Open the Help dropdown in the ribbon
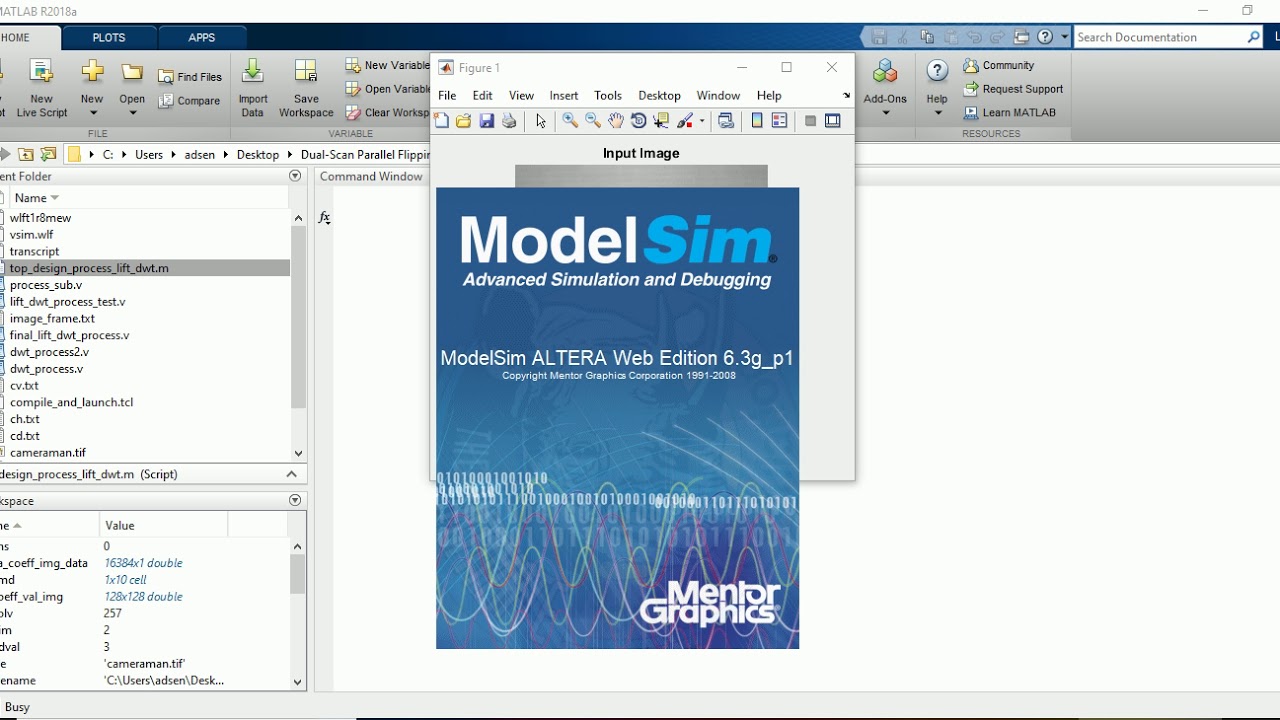The width and height of the screenshot is (1280, 720). click(x=937, y=88)
